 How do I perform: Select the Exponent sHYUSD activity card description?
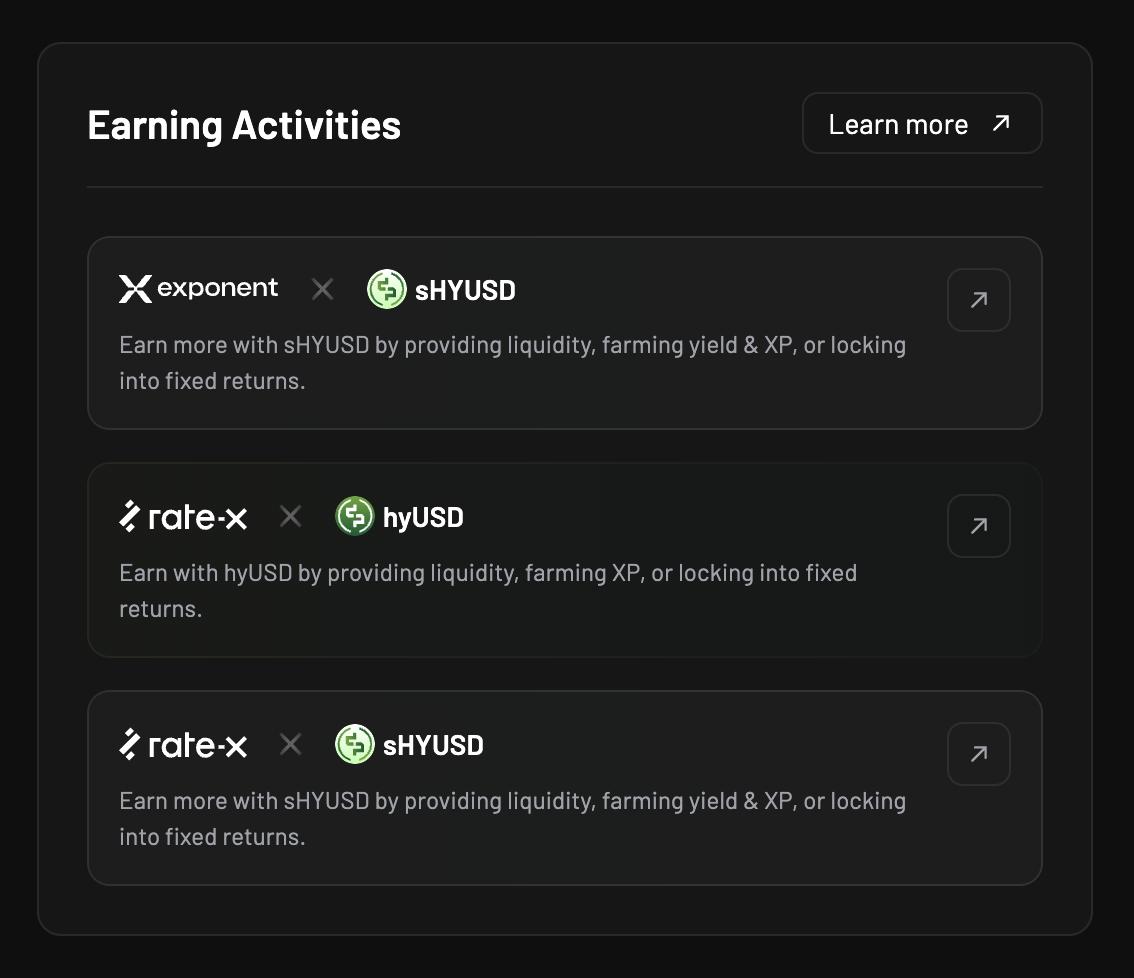pyautogui.click(x=512, y=362)
